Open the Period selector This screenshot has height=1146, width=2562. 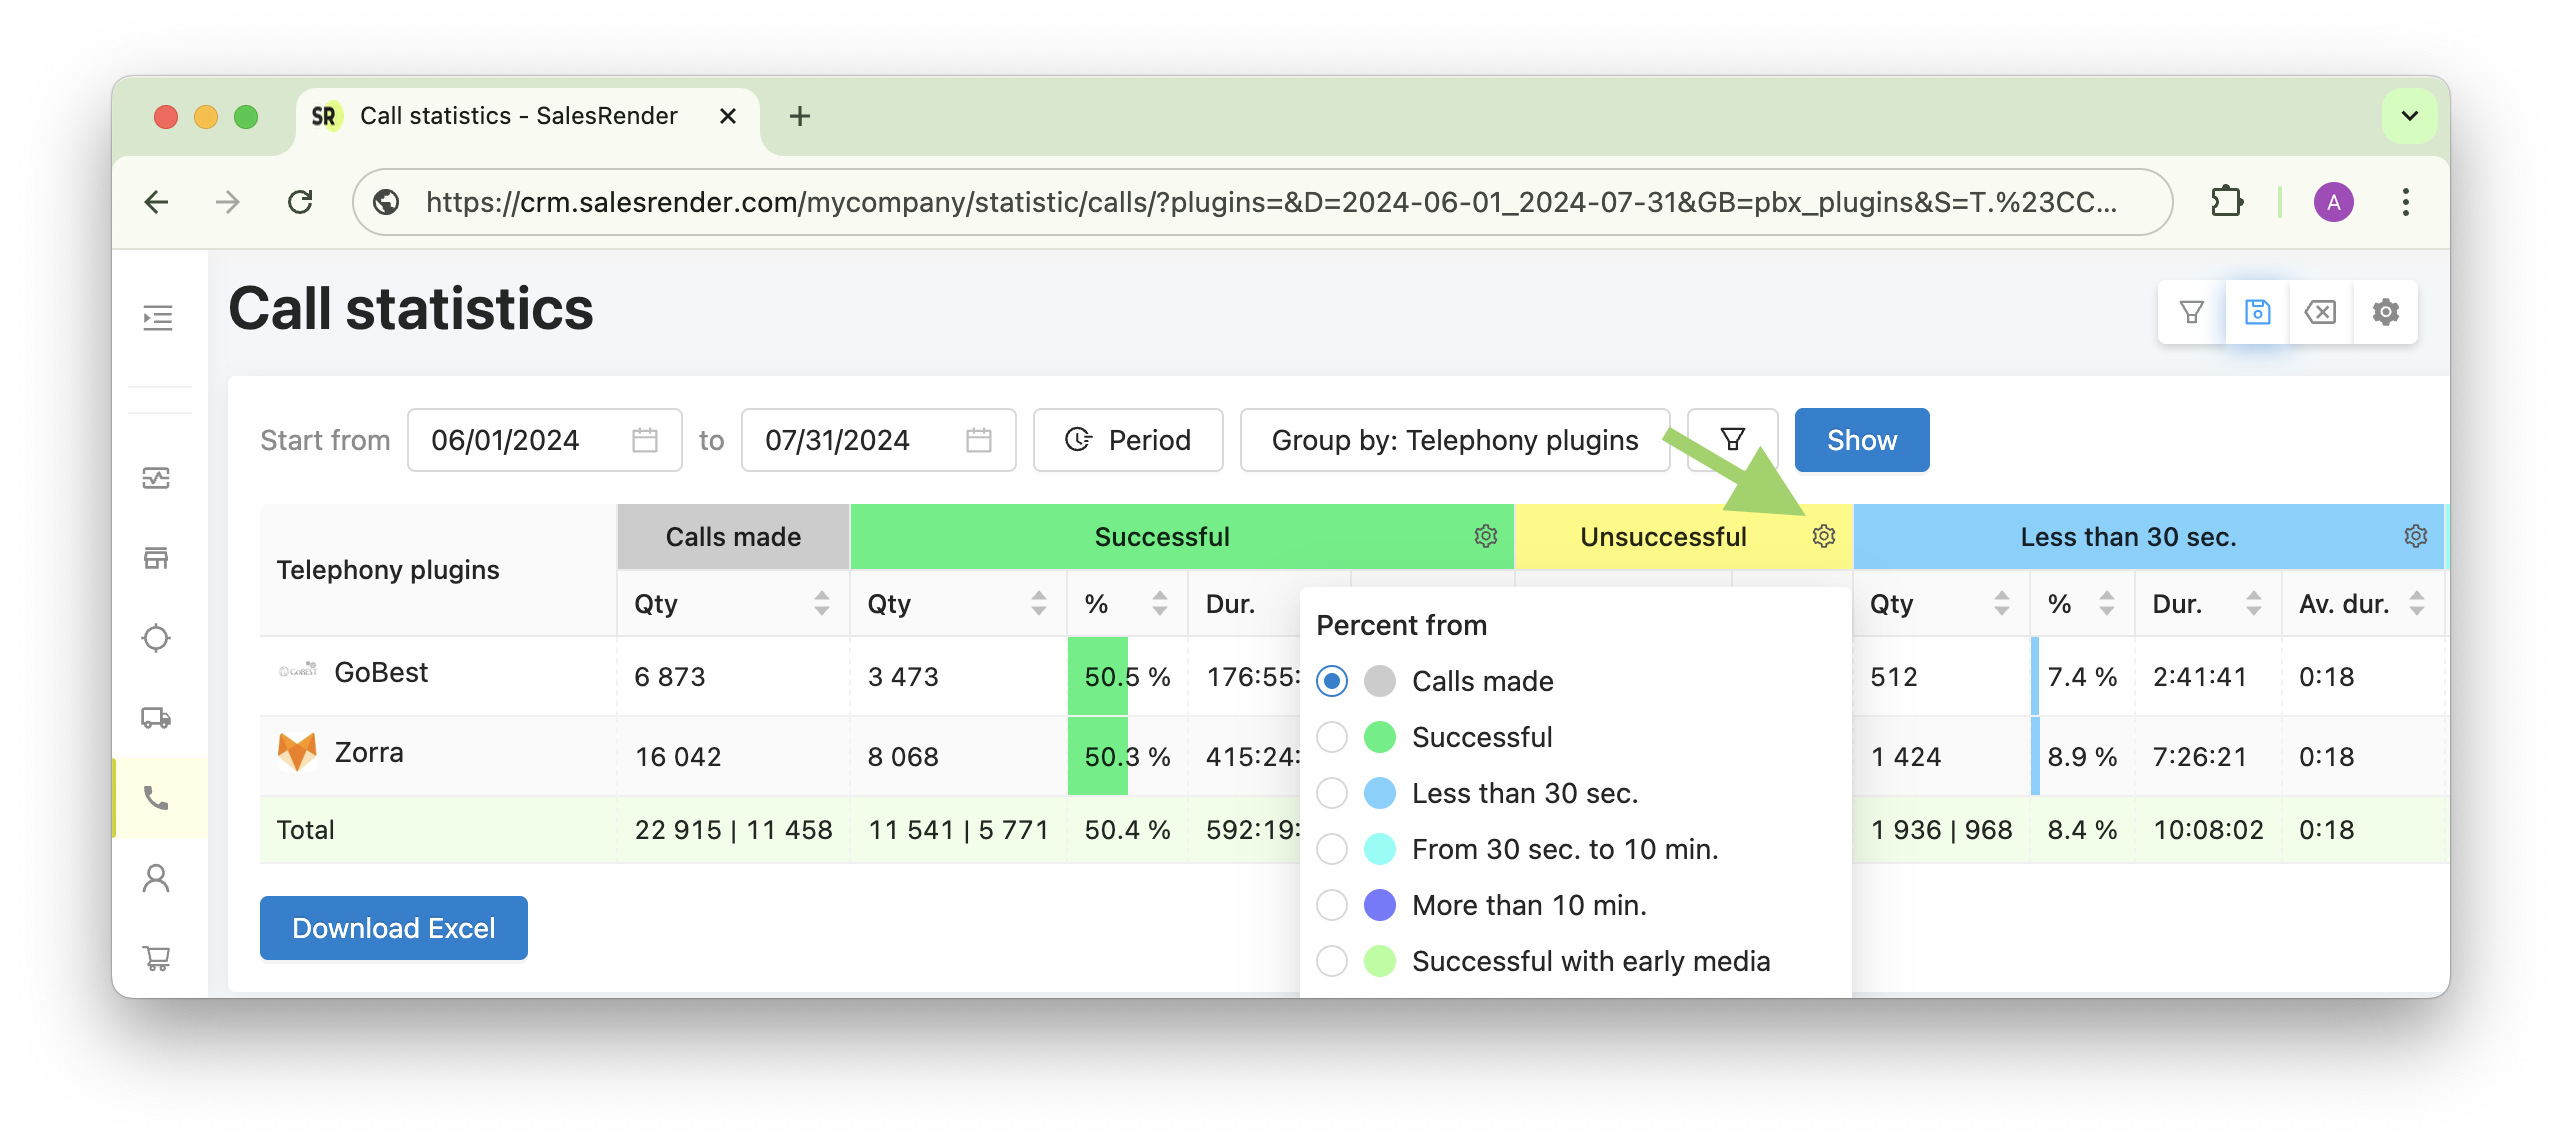[x=1128, y=440]
